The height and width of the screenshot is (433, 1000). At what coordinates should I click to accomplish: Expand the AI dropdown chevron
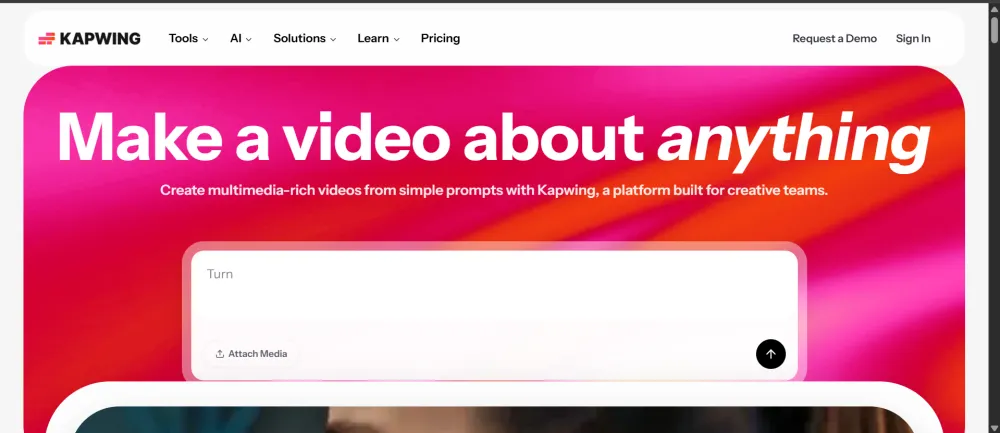(x=249, y=39)
